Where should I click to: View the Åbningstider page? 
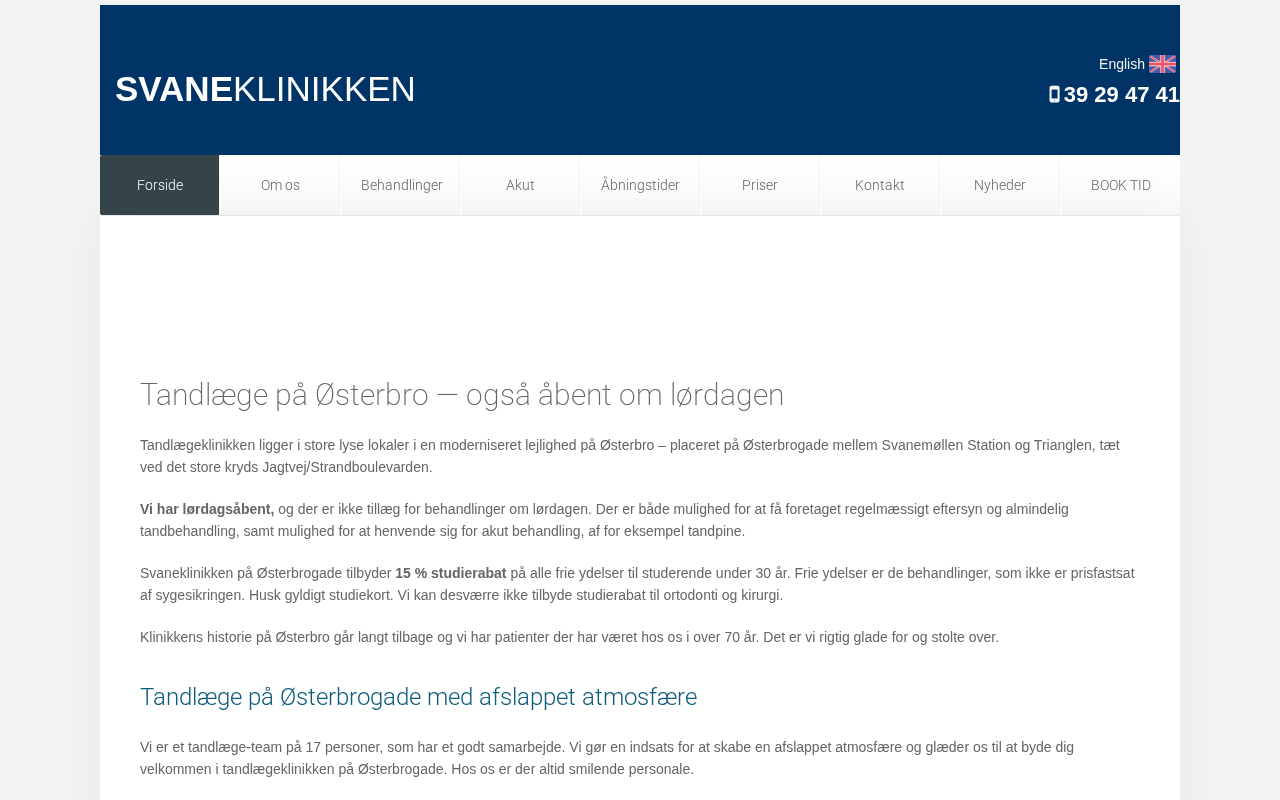640,185
